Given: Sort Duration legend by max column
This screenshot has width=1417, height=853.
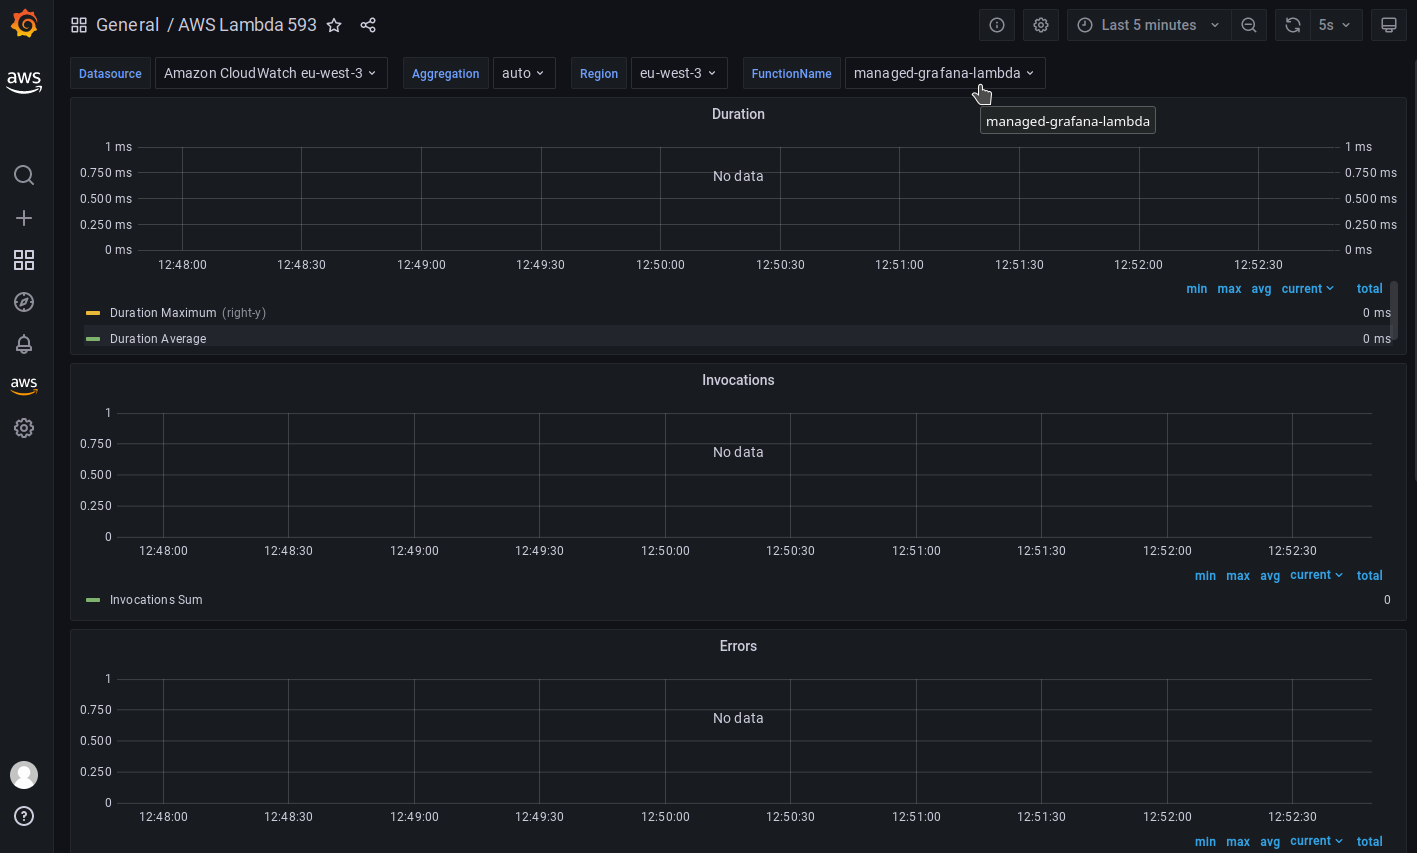Looking at the screenshot, I should [x=1229, y=289].
